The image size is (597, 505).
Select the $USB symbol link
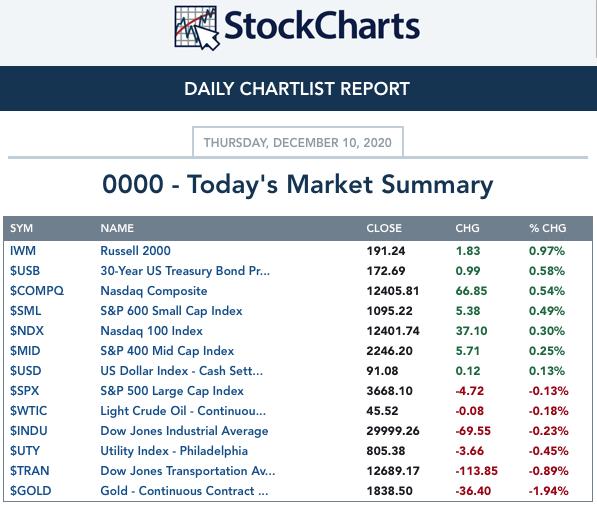[x=25, y=271]
